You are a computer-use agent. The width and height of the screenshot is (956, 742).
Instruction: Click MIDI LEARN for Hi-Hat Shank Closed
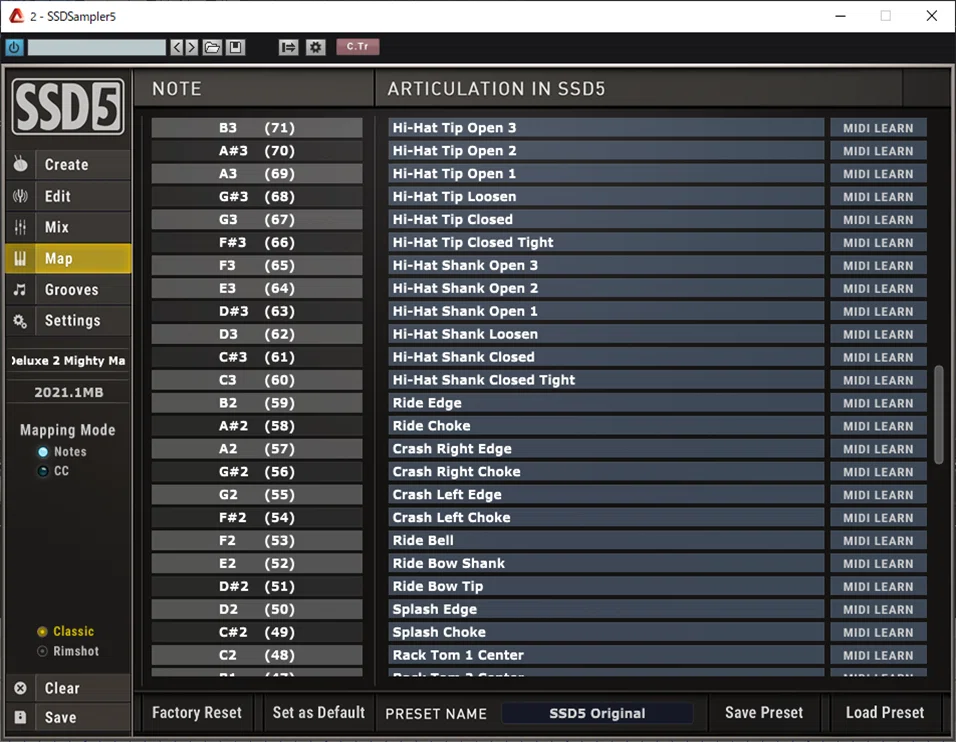point(878,357)
